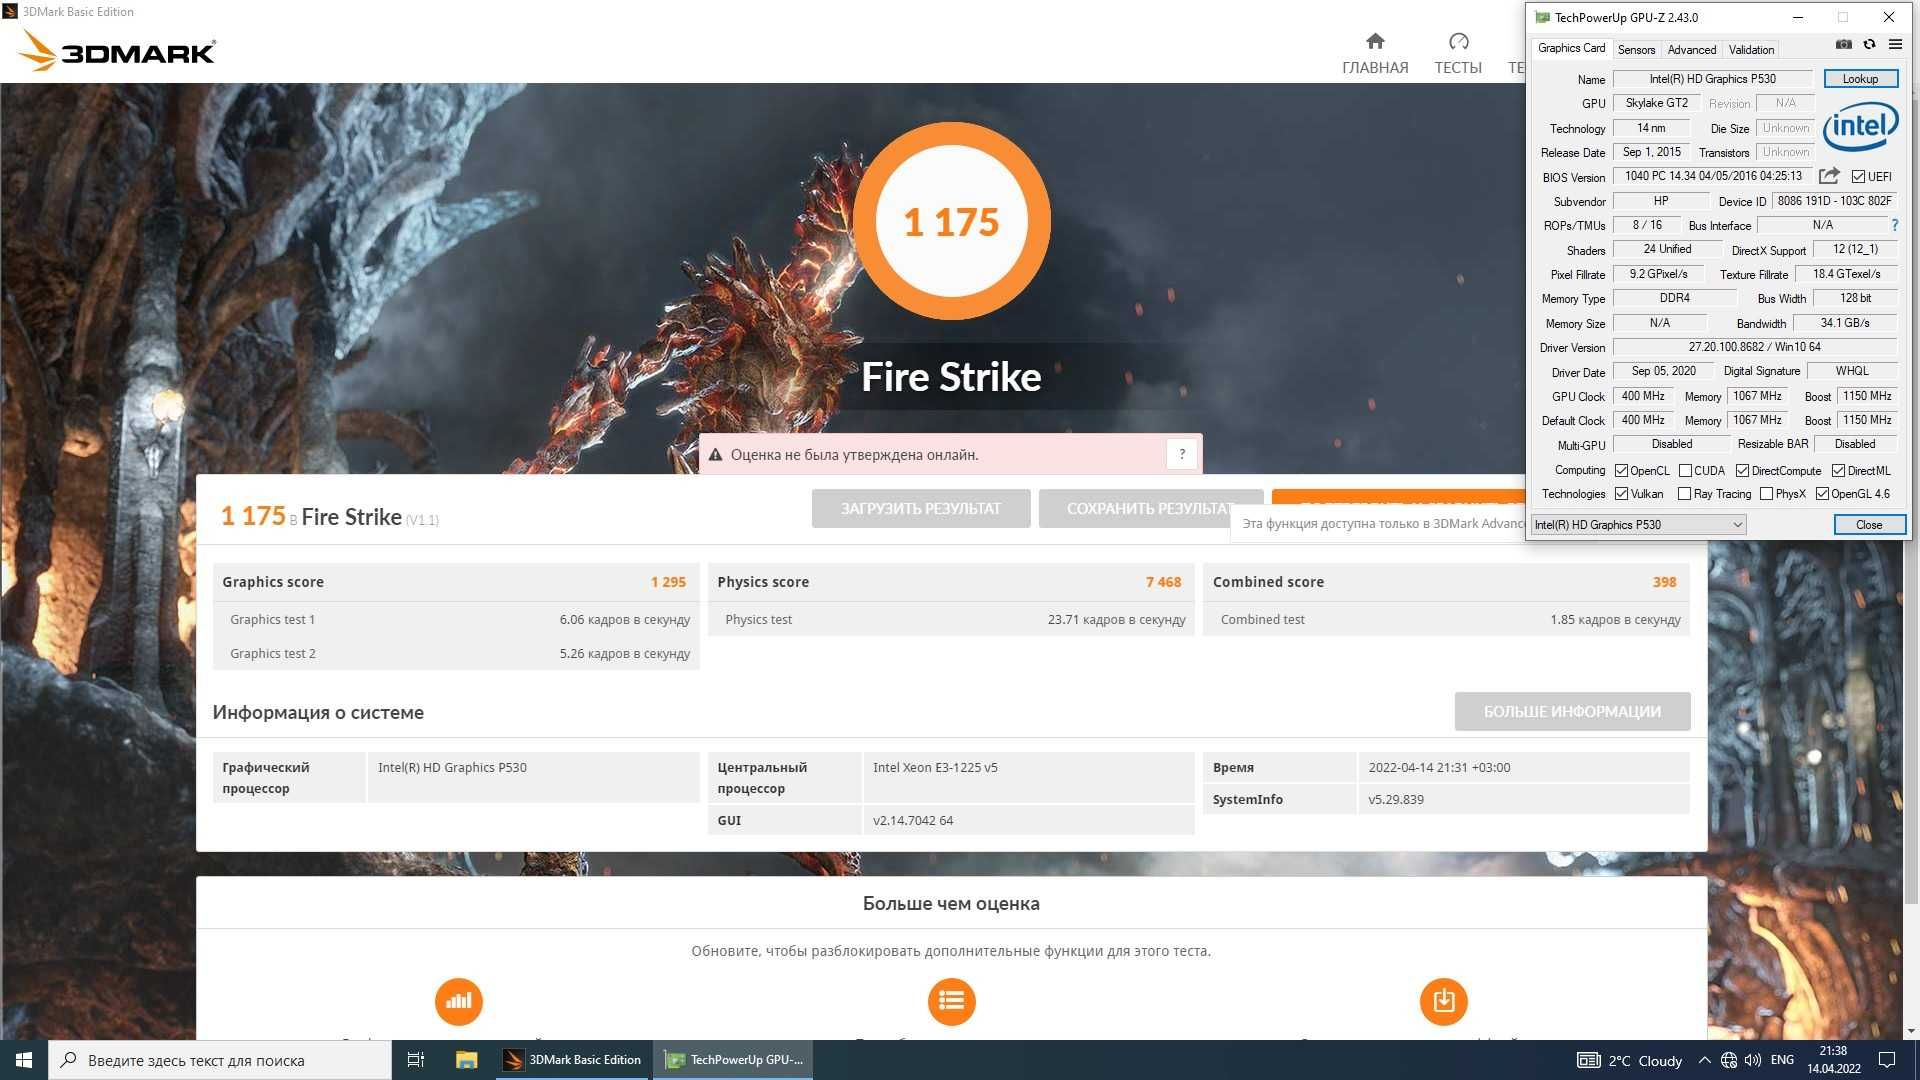Screen dimensions: 1920x1080
Task: Click the orange 1 175 score circle
Action: coord(951,221)
